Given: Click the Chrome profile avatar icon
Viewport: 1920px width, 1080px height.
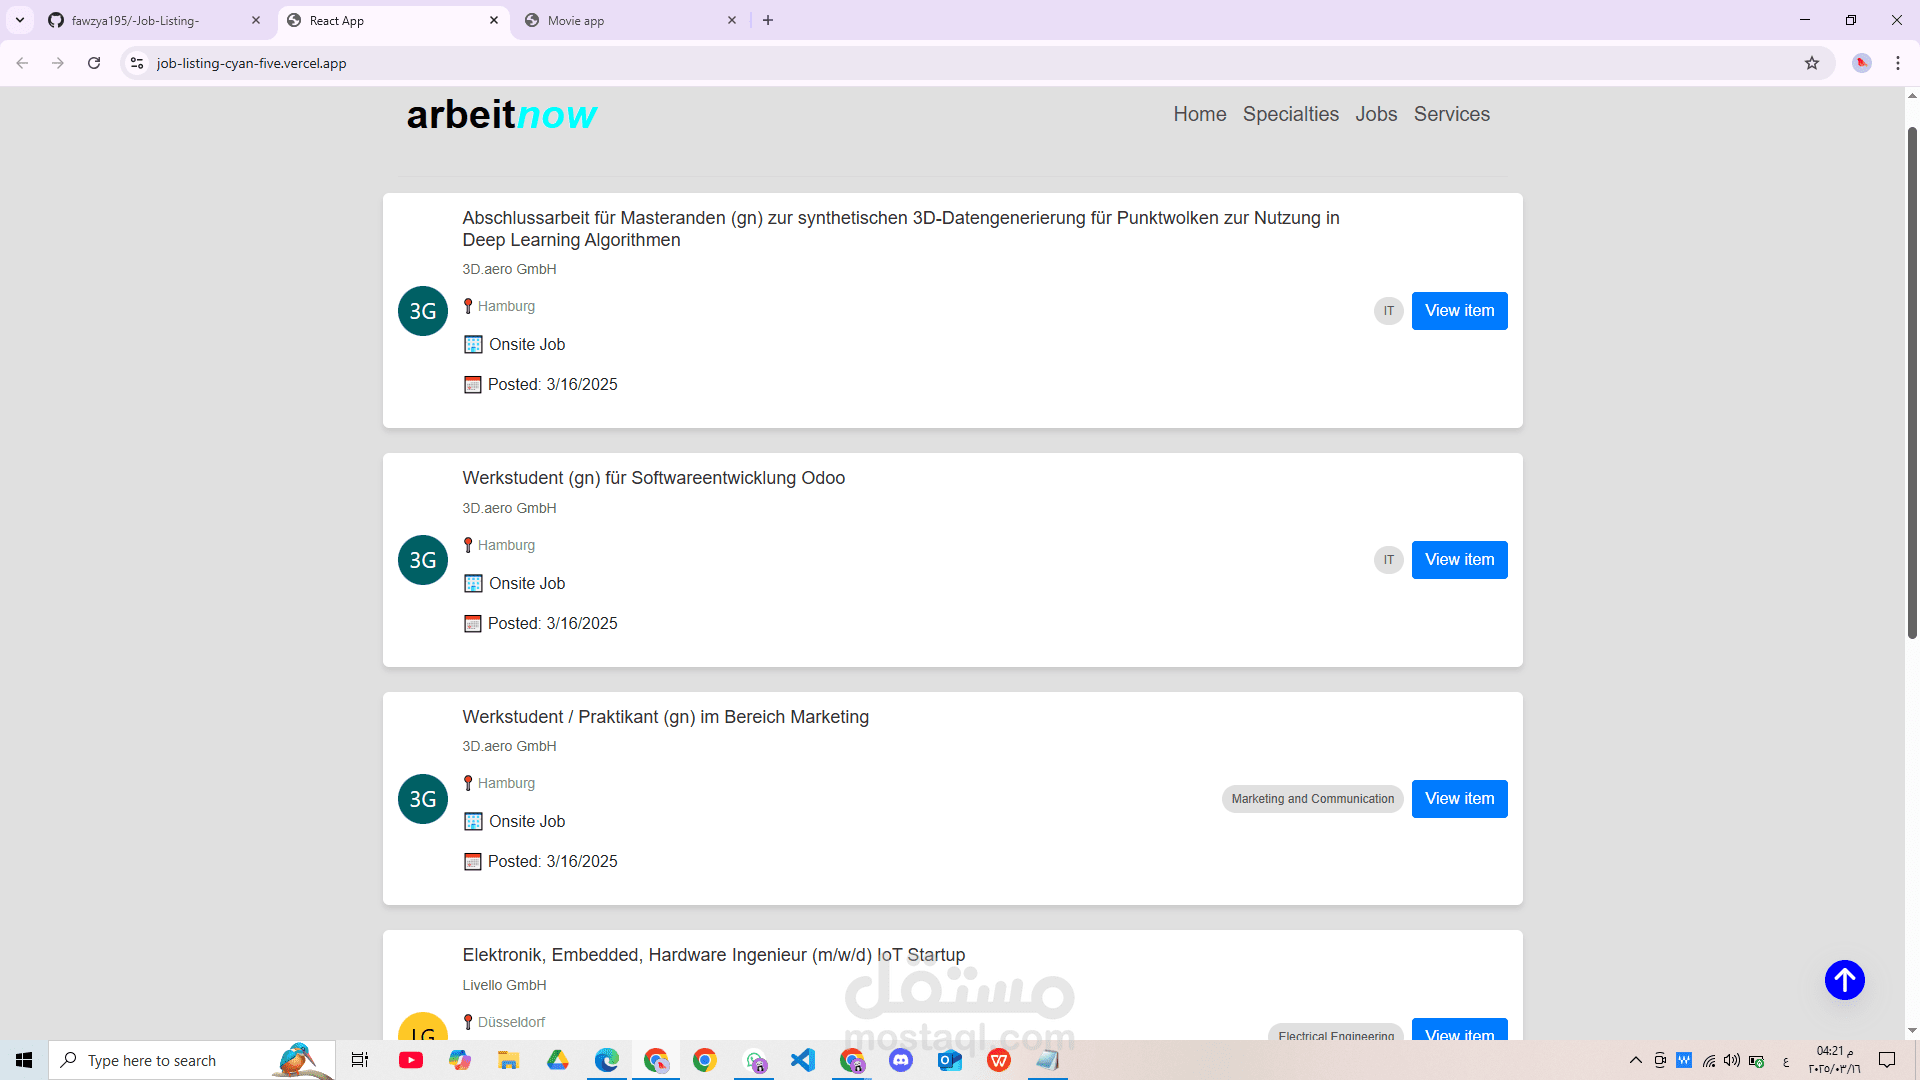Looking at the screenshot, I should pos(1861,63).
